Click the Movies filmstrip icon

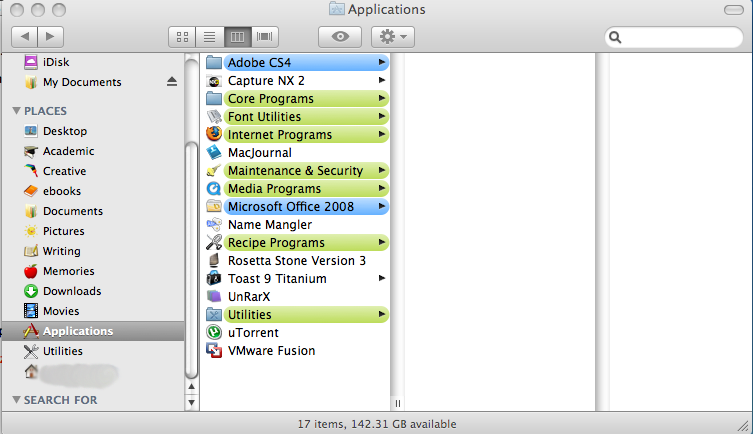[31, 311]
